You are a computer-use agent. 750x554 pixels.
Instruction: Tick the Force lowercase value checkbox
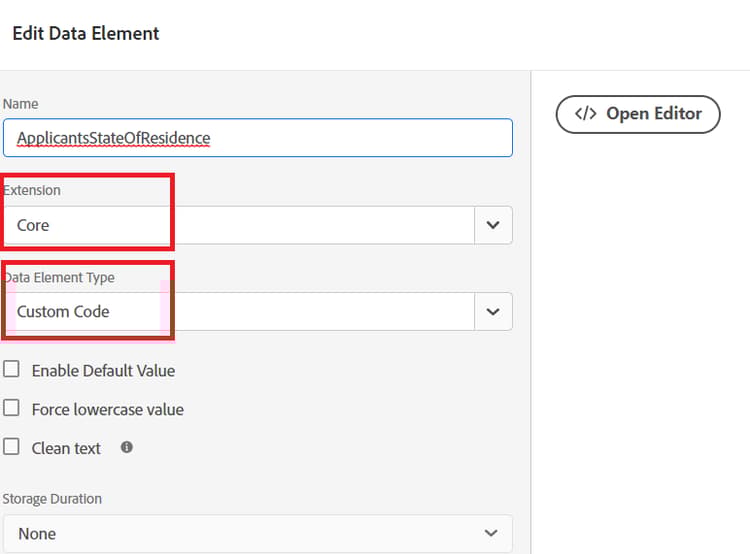[x=11, y=408]
